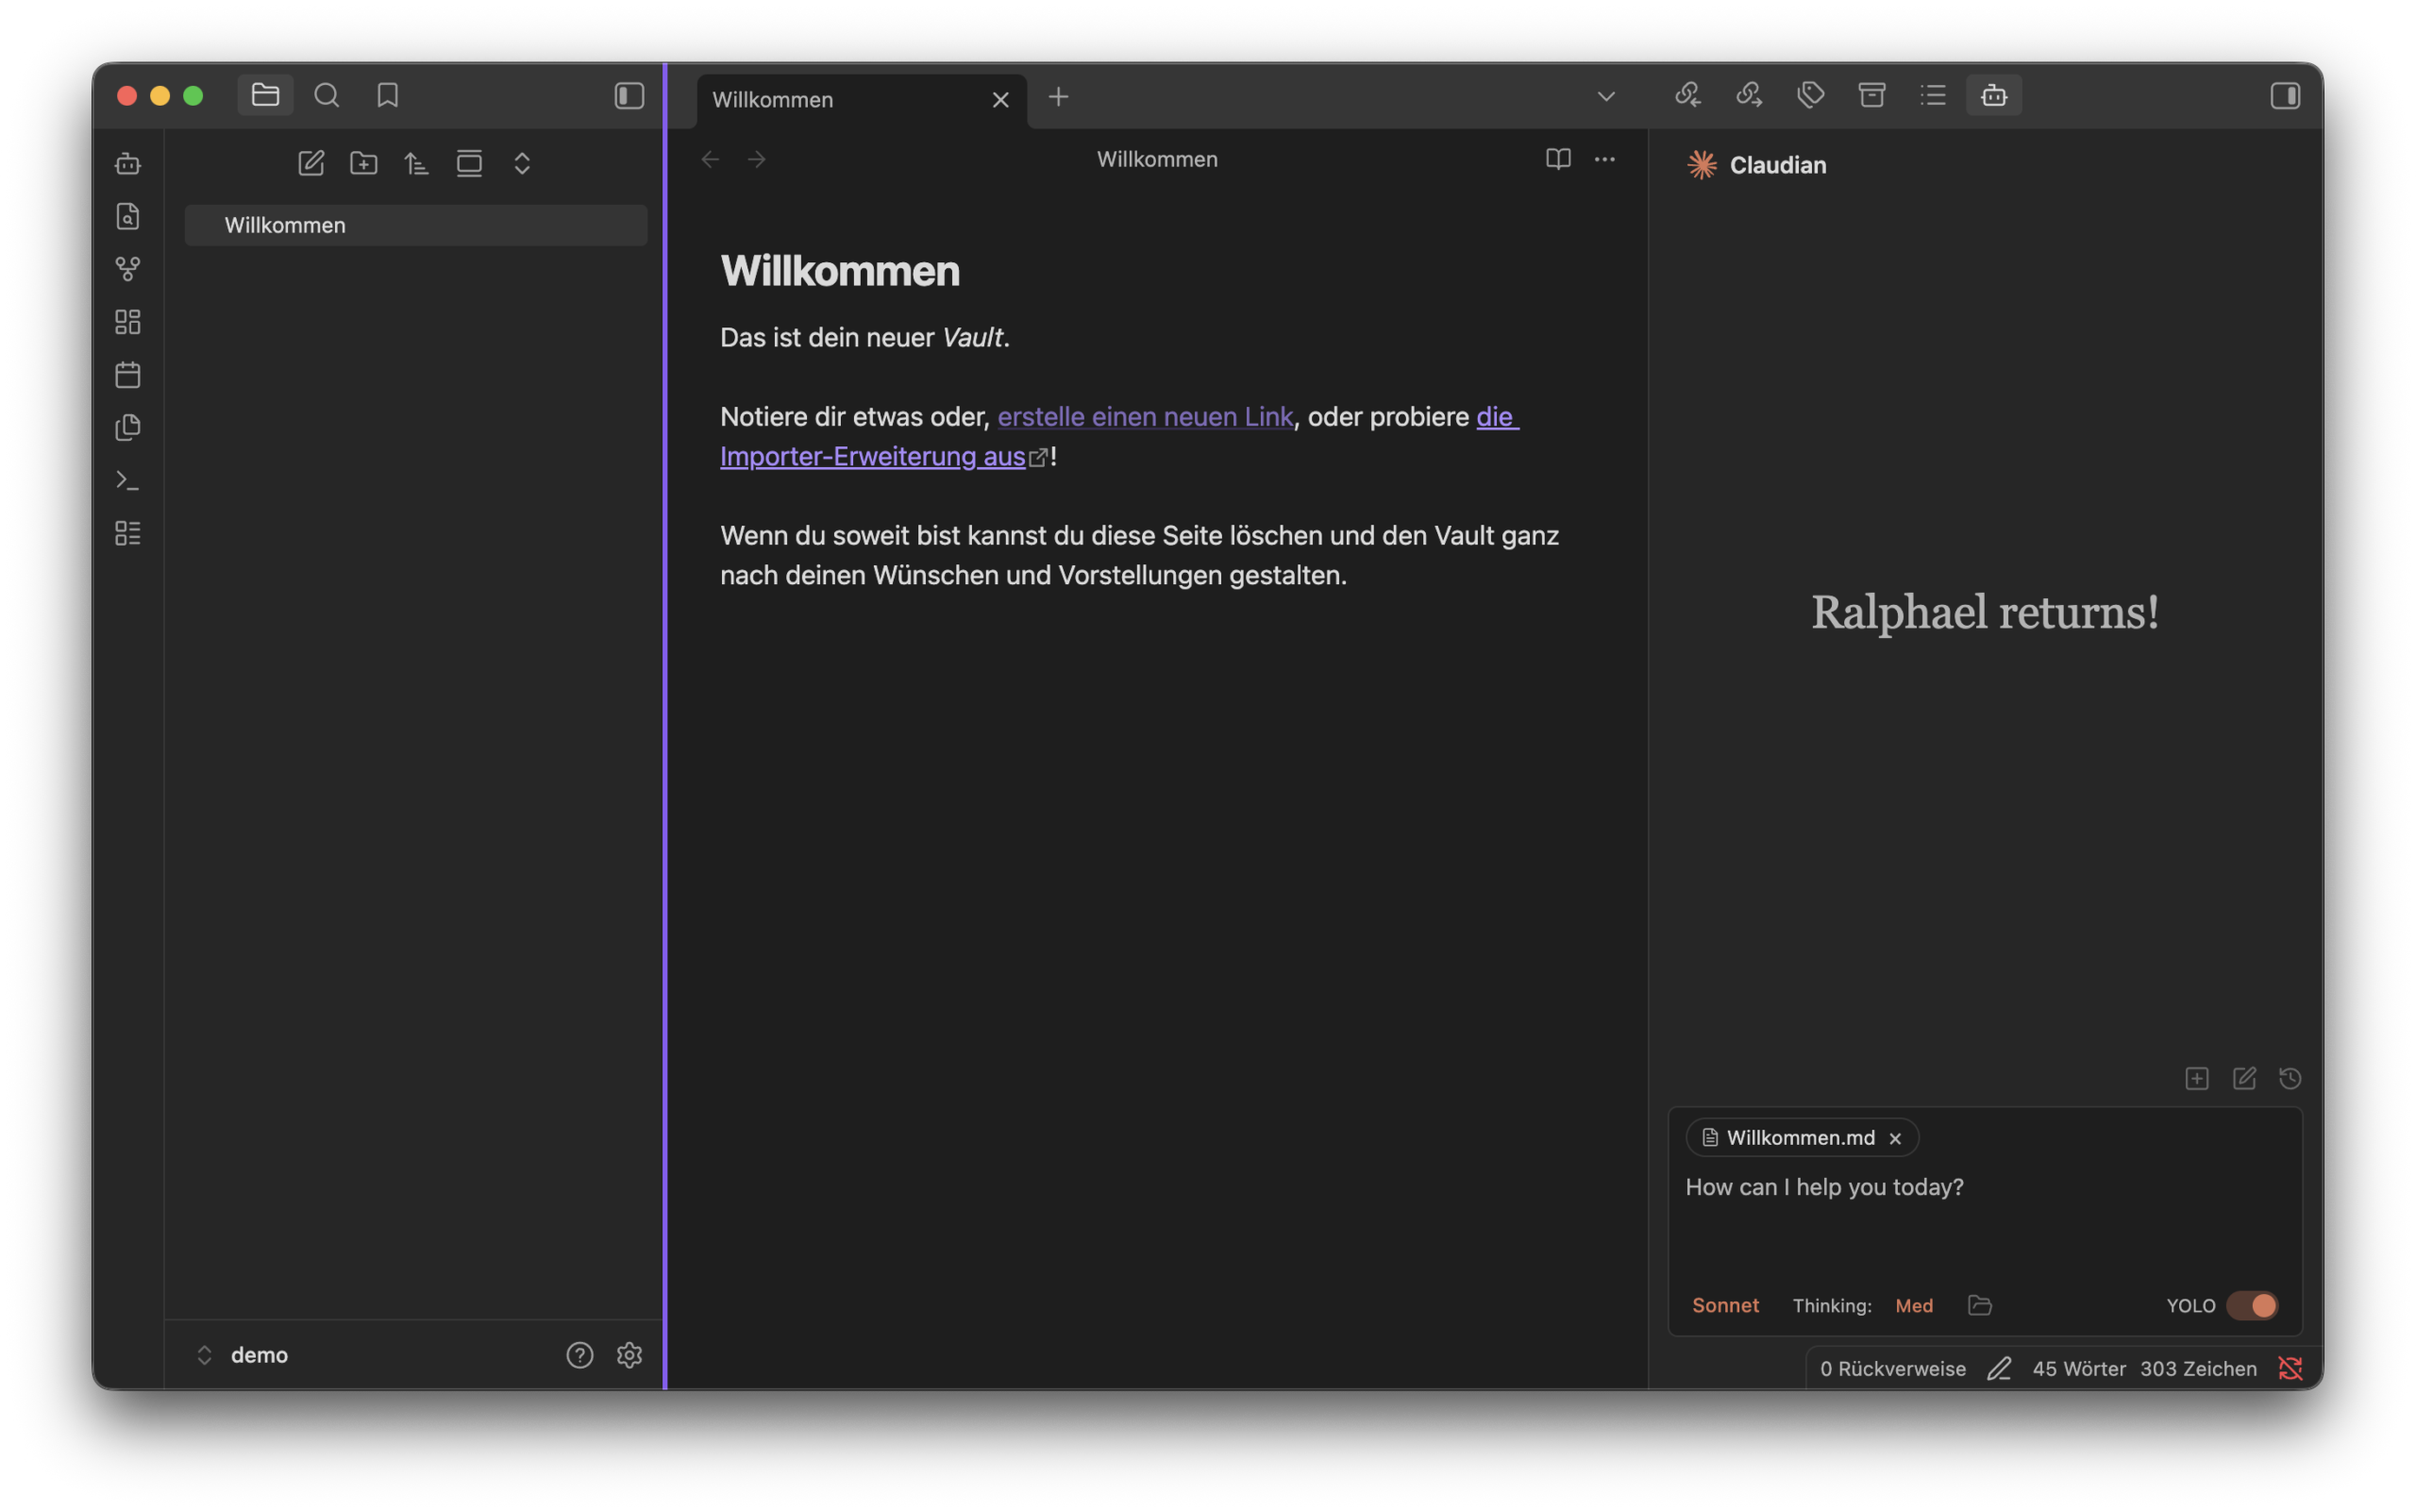Image resolution: width=2416 pixels, height=1512 pixels.
Task: Remove the Willkommen.md attachment chip
Action: coord(1895,1137)
